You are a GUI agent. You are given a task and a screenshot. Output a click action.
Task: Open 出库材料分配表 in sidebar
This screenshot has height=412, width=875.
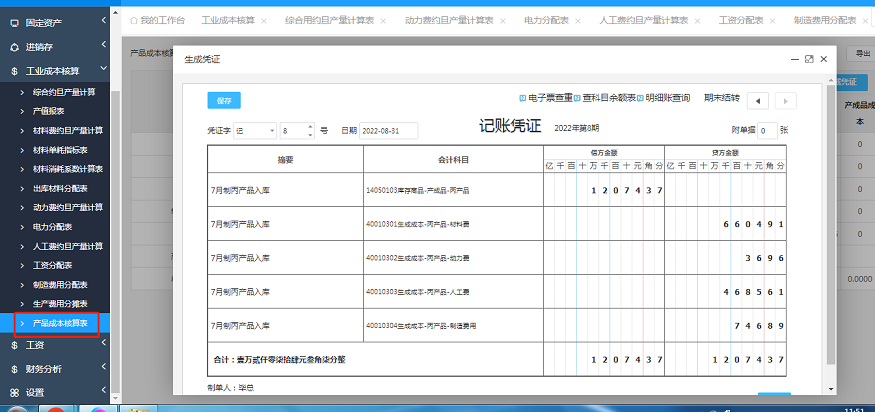60,189
